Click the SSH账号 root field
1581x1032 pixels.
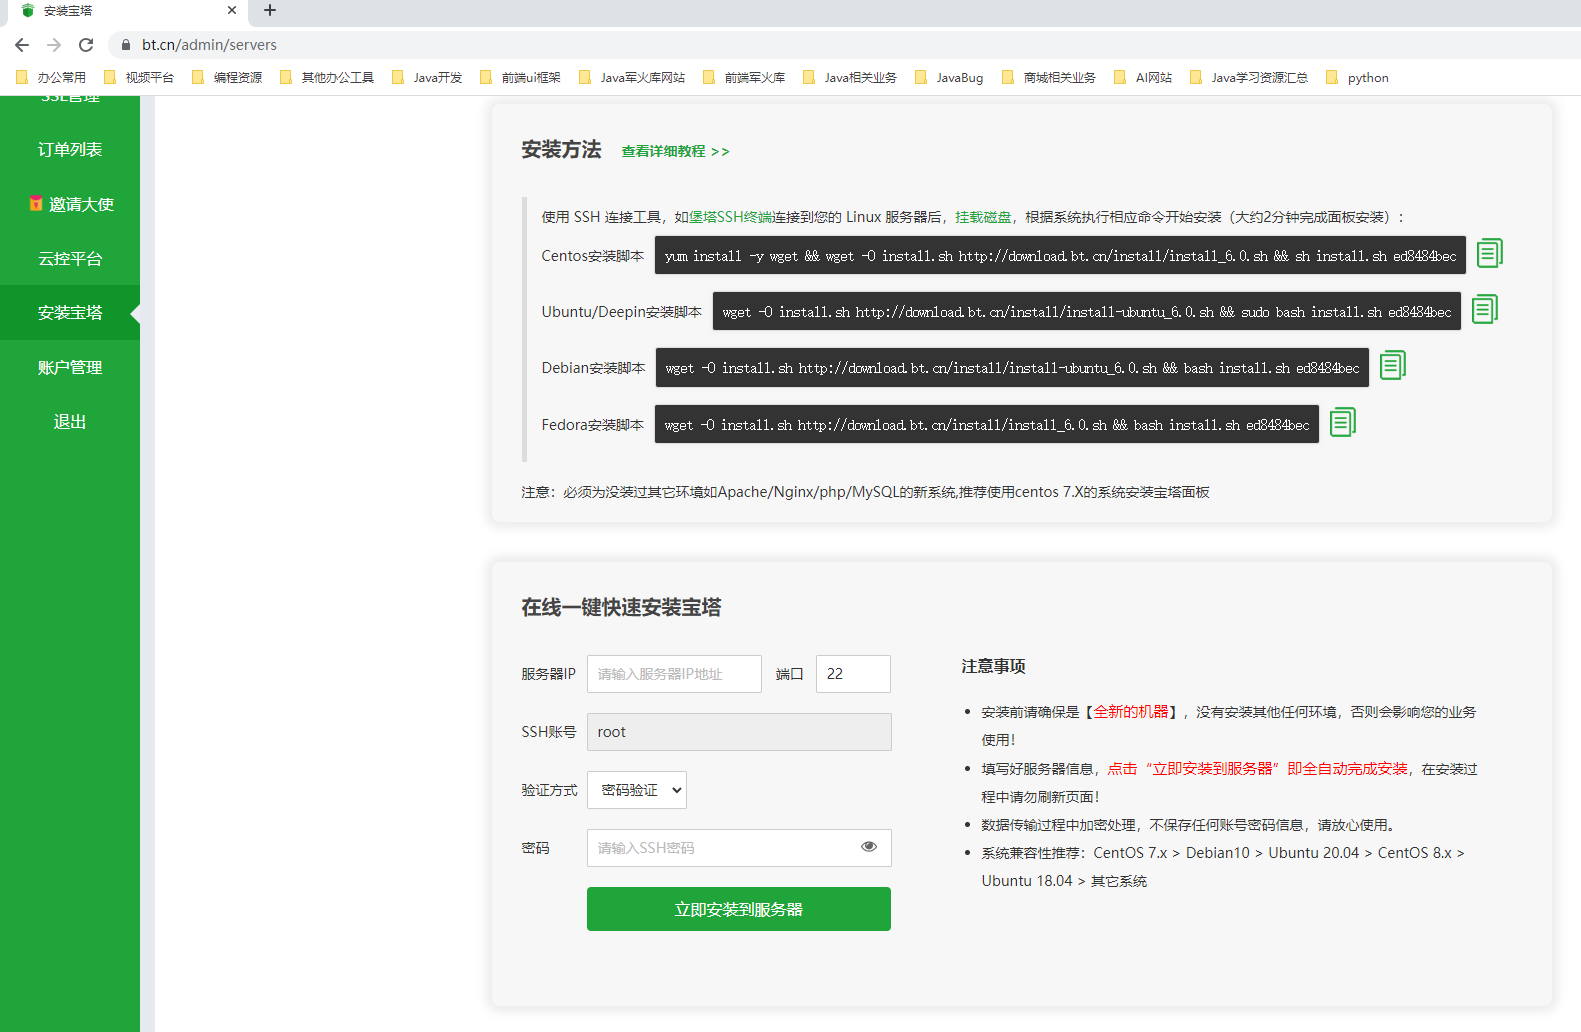pos(739,732)
